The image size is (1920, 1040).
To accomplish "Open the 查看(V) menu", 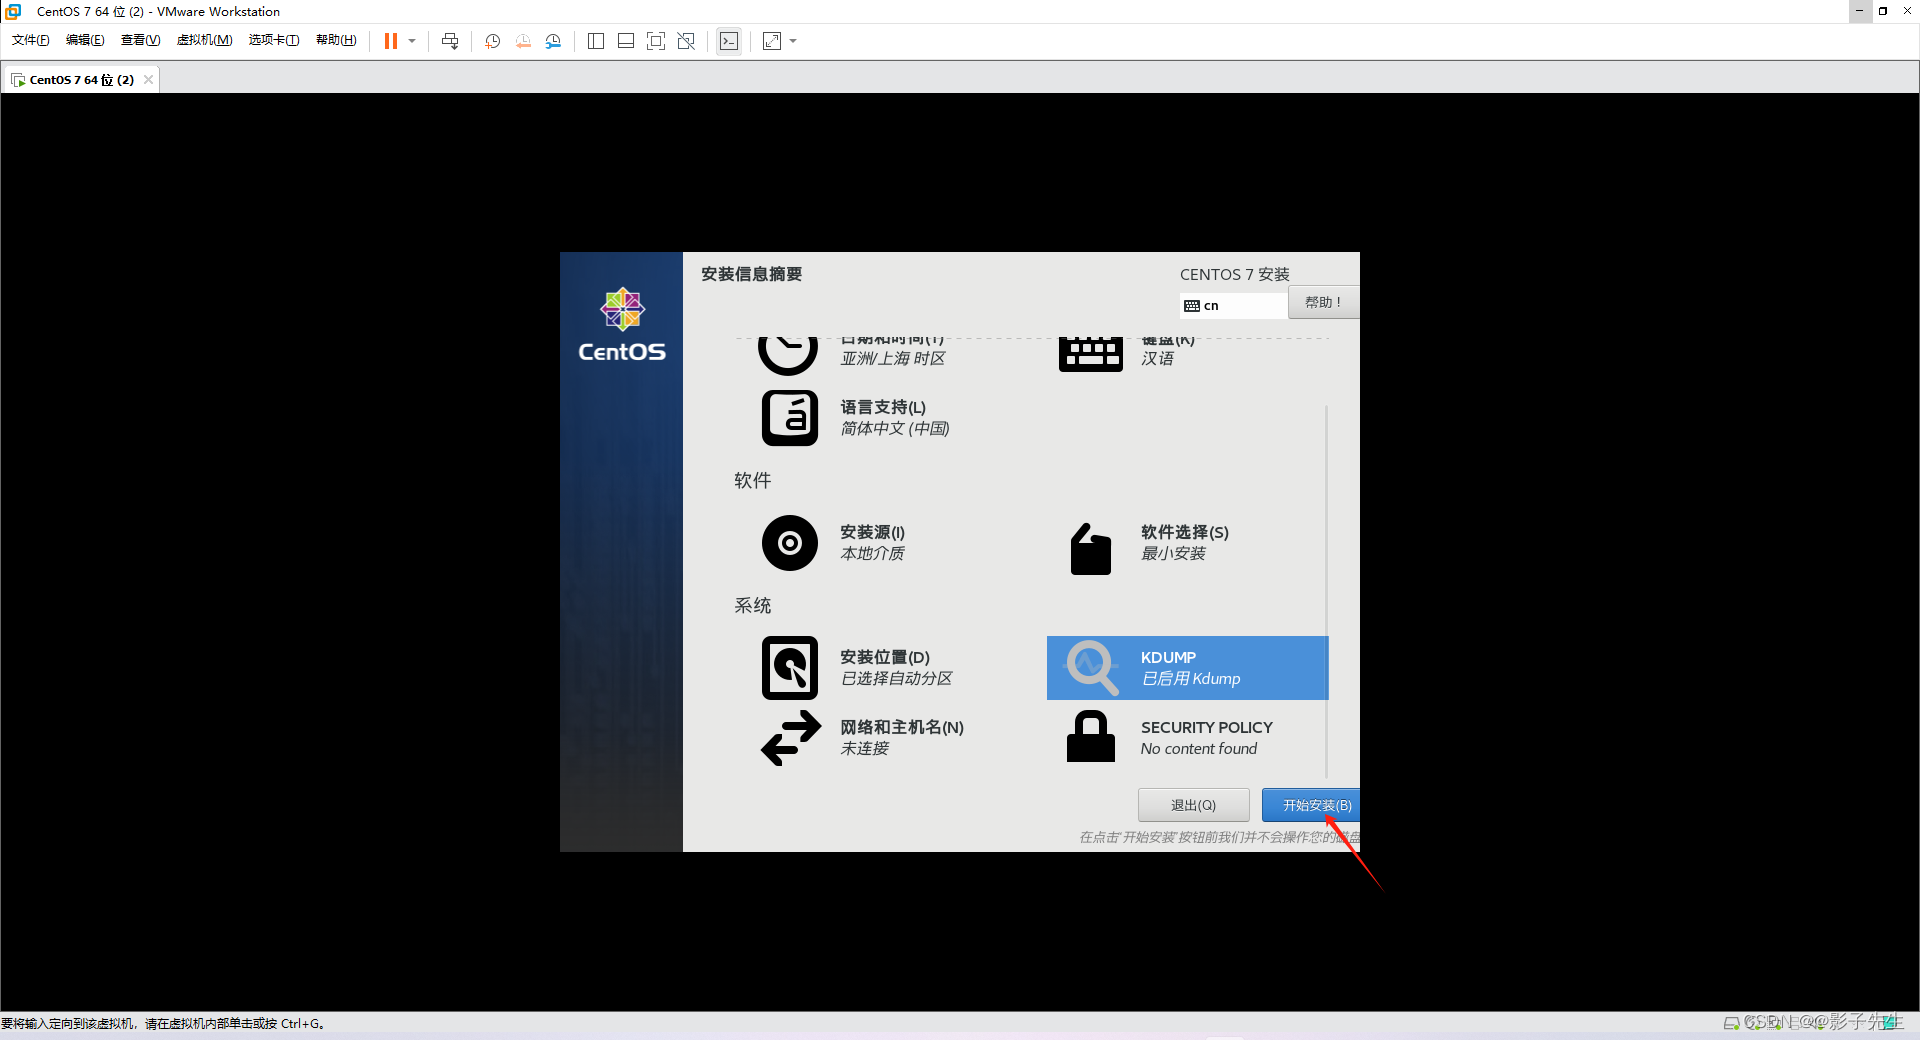I will coord(140,40).
